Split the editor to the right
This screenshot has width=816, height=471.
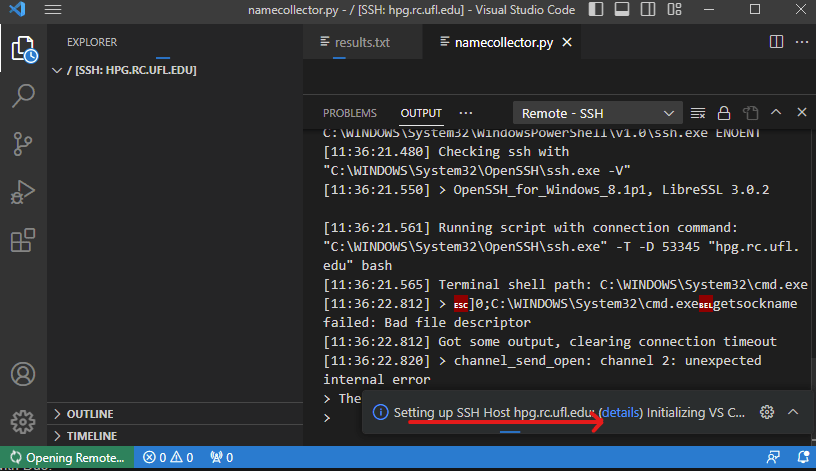(x=776, y=42)
